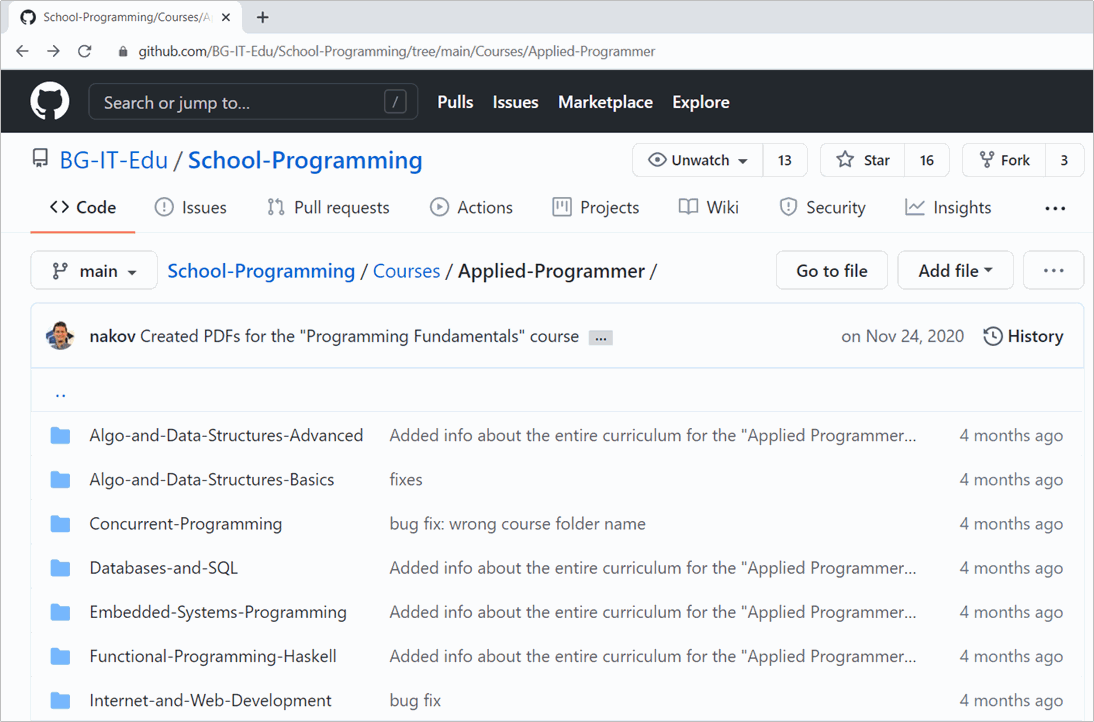This screenshot has height=722, width=1094.
Task: Open a new browser tab with the plus icon
Action: pyautogui.click(x=263, y=17)
